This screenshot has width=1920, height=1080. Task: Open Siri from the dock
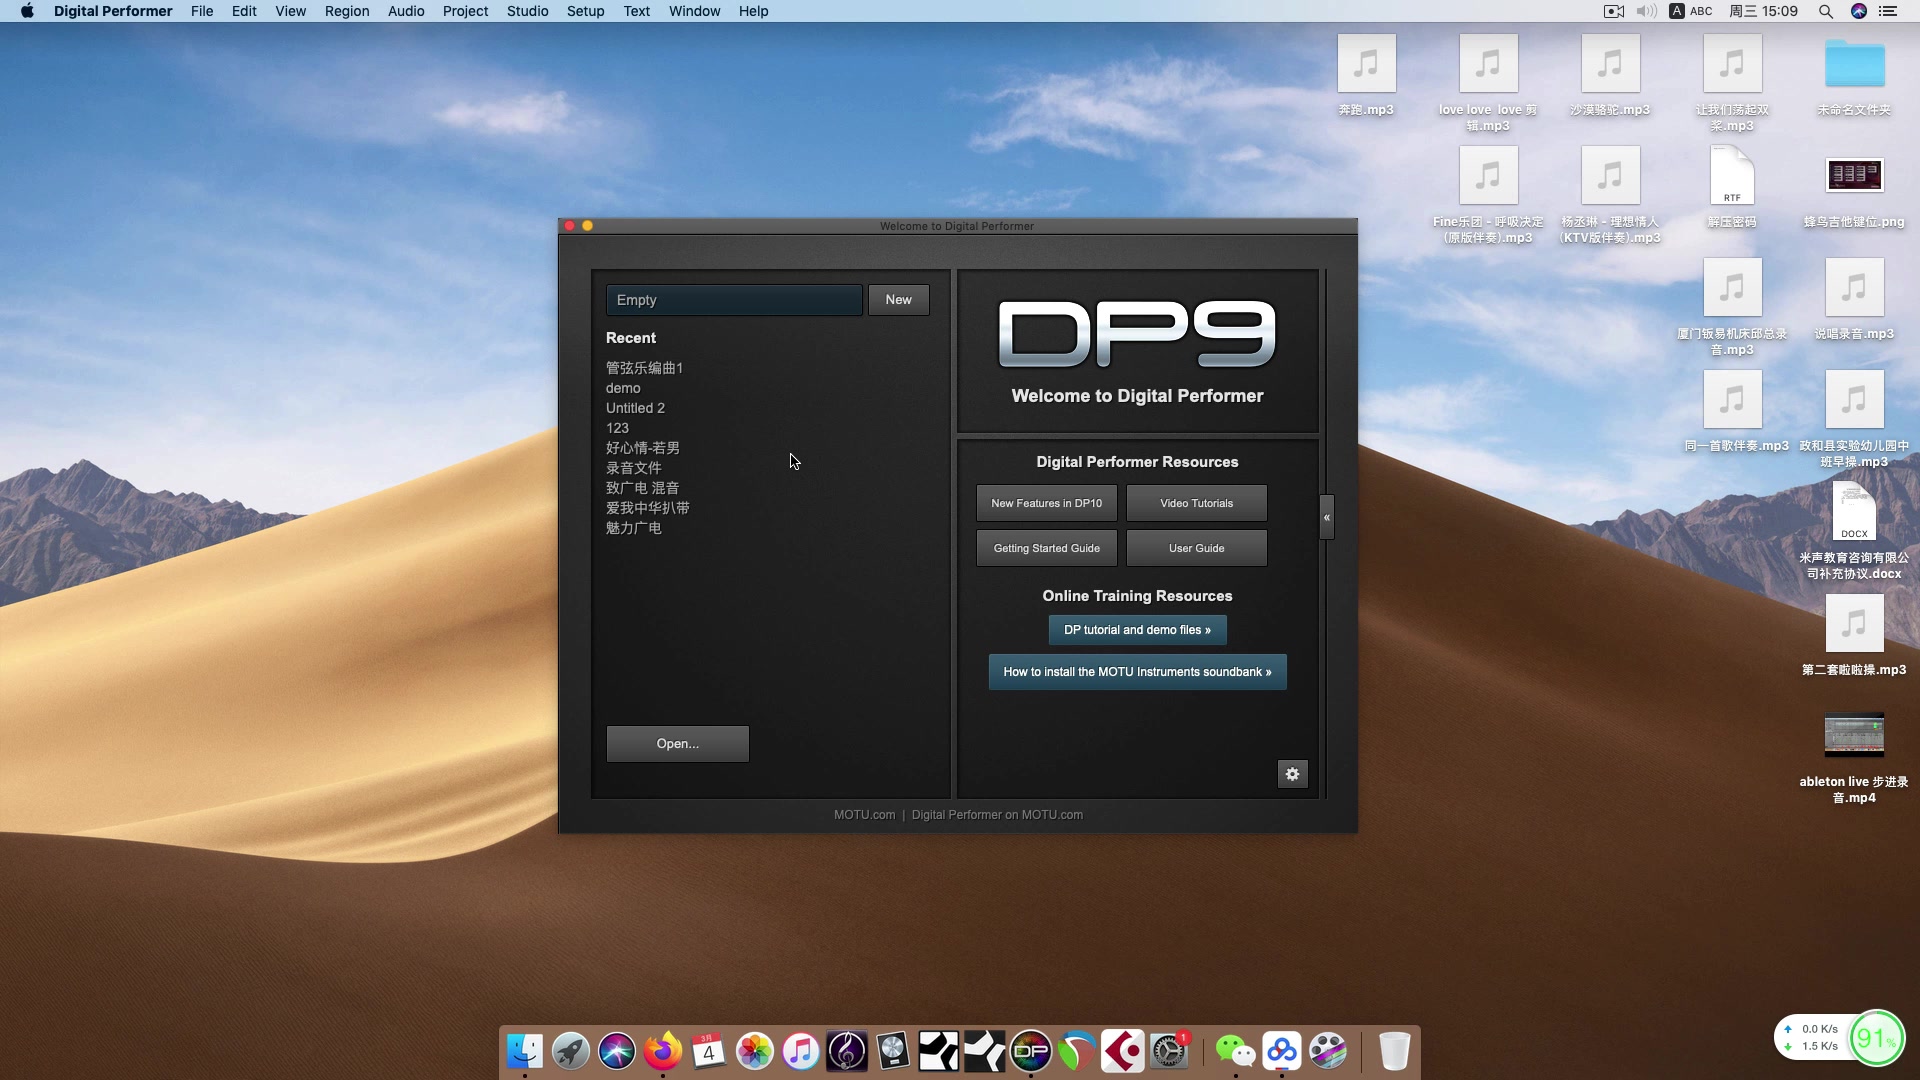(x=617, y=1051)
